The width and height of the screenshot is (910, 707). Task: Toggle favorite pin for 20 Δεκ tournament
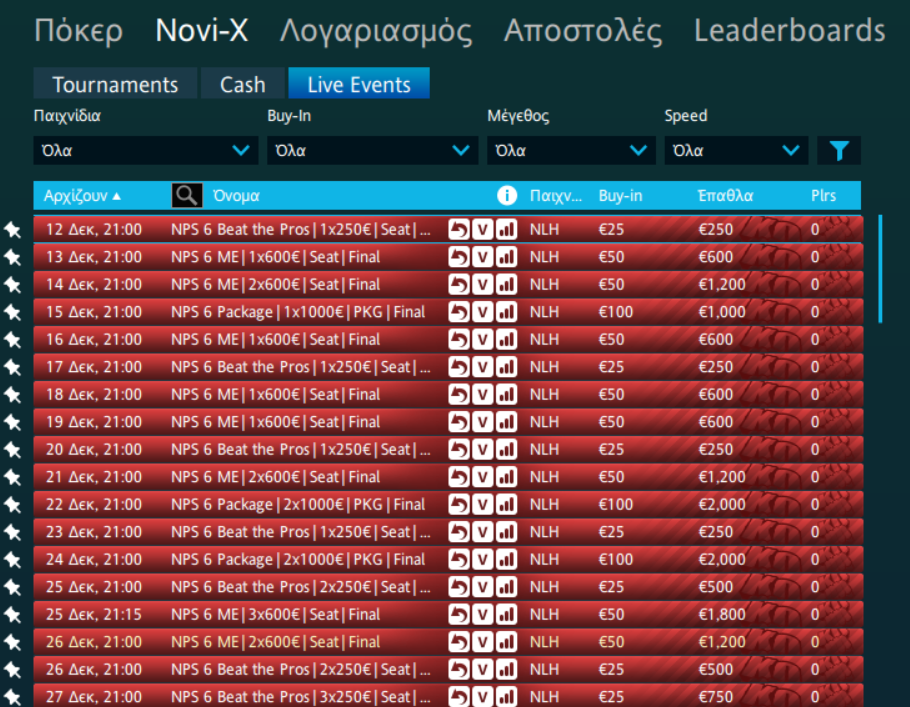pyautogui.click(x=13, y=449)
